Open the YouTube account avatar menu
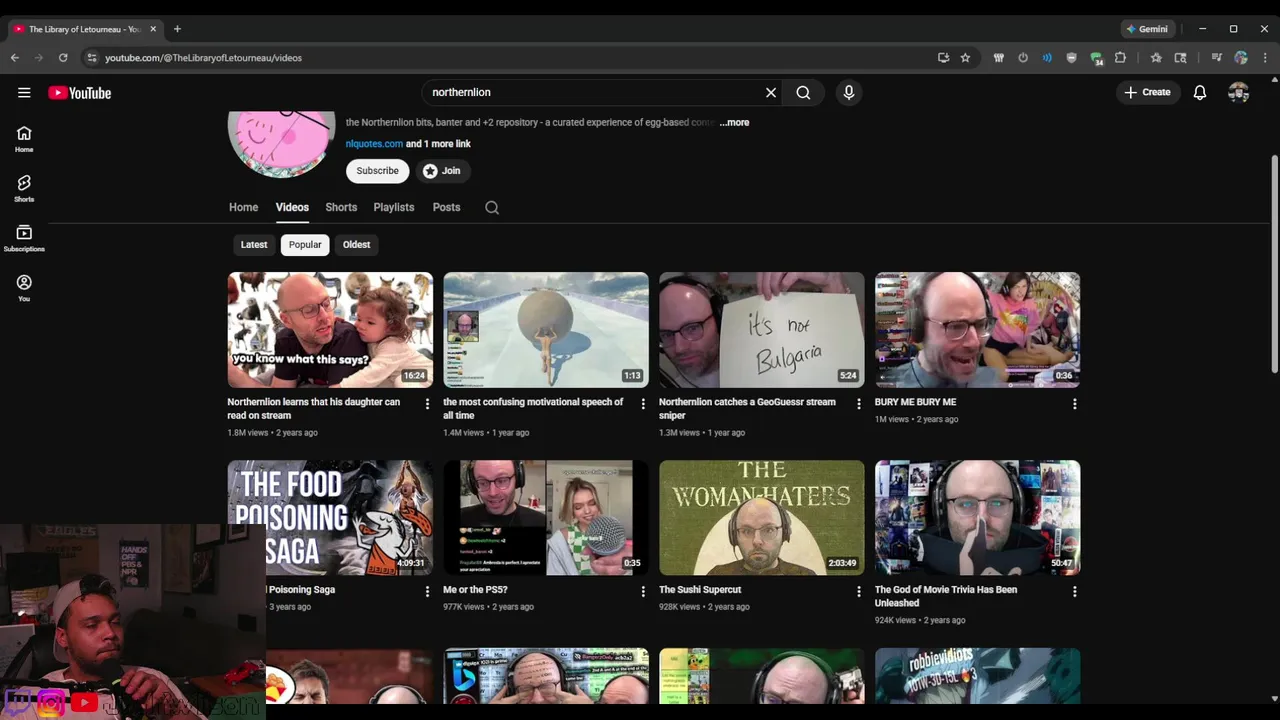This screenshot has height=720, width=1280. click(1239, 93)
